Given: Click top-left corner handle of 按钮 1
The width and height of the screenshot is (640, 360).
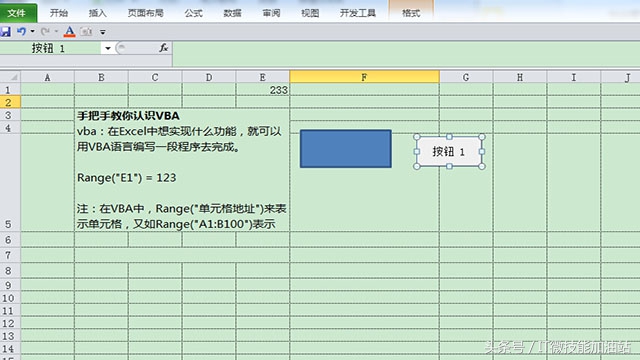Looking at the screenshot, I should [x=417, y=137].
